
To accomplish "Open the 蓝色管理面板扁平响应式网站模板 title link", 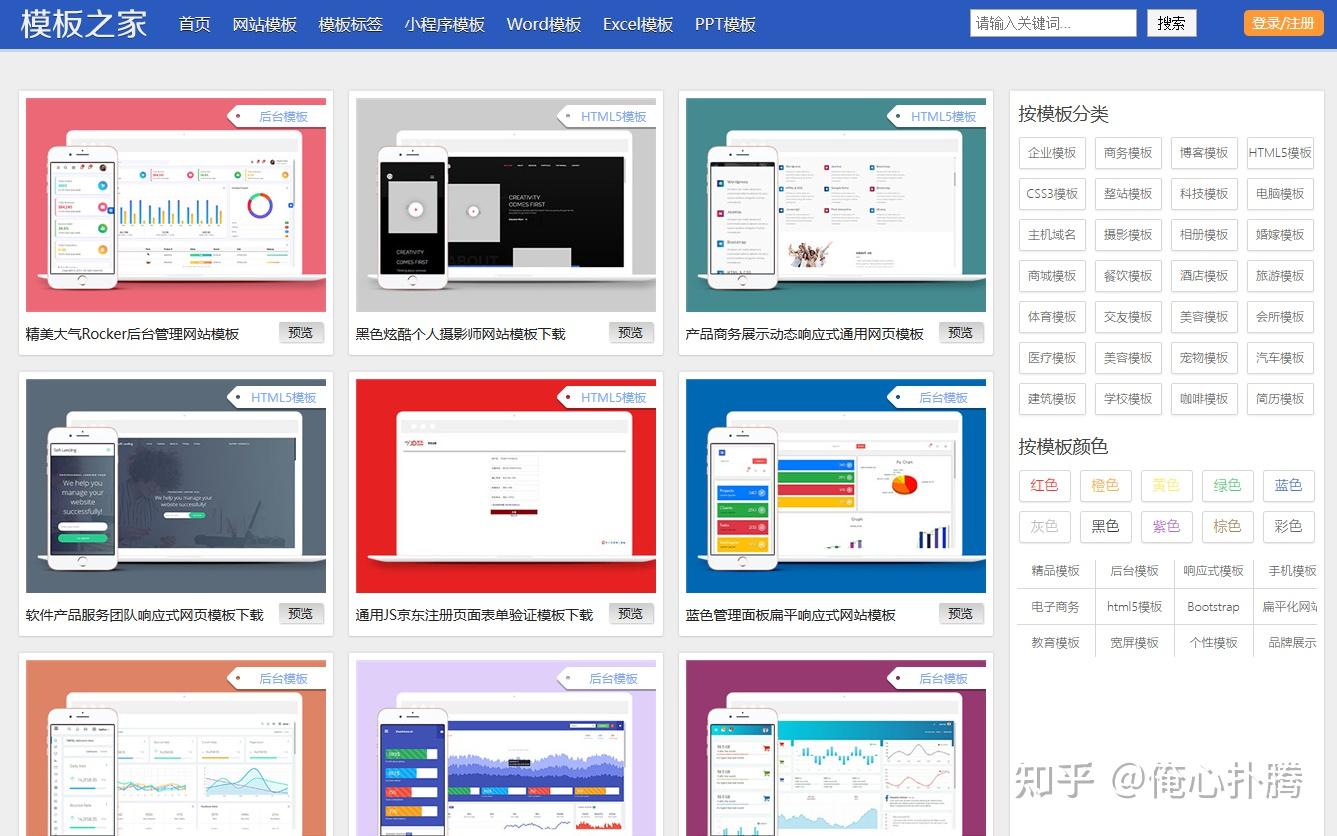I will 790,615.
